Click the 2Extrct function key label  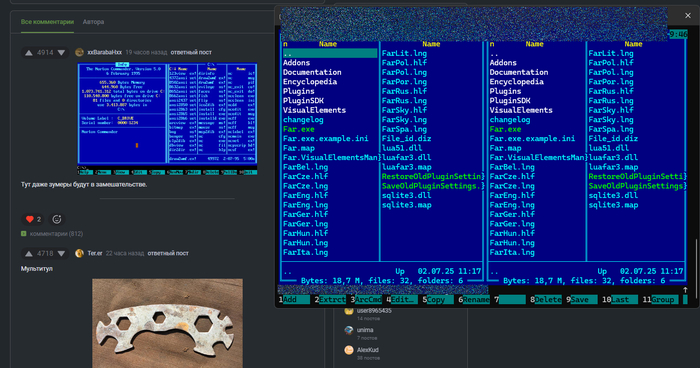330,300
